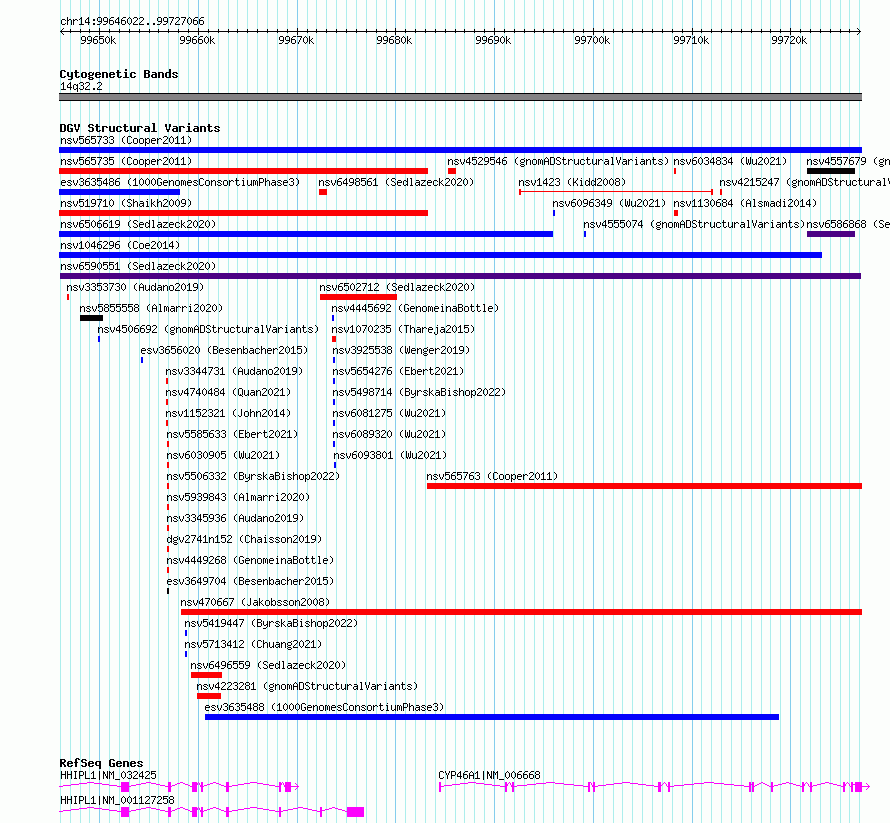Click the 14q32.2 cytogenetic band bar

(x=460, y=97)
